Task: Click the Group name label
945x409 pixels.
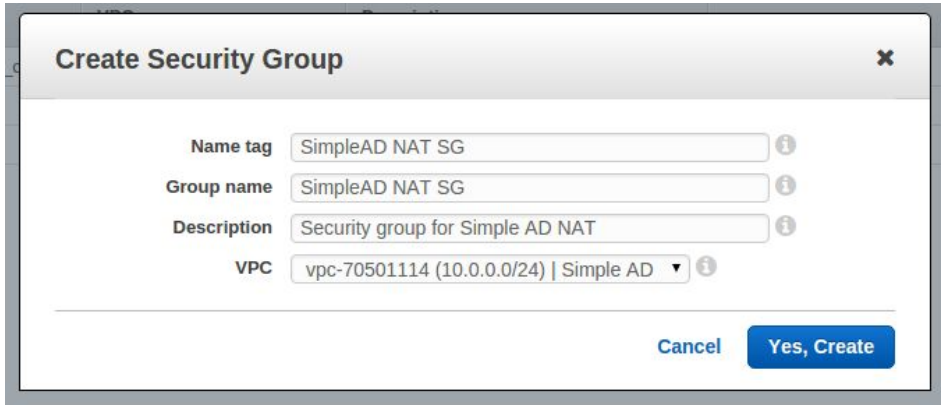Action: pos(220,187)
